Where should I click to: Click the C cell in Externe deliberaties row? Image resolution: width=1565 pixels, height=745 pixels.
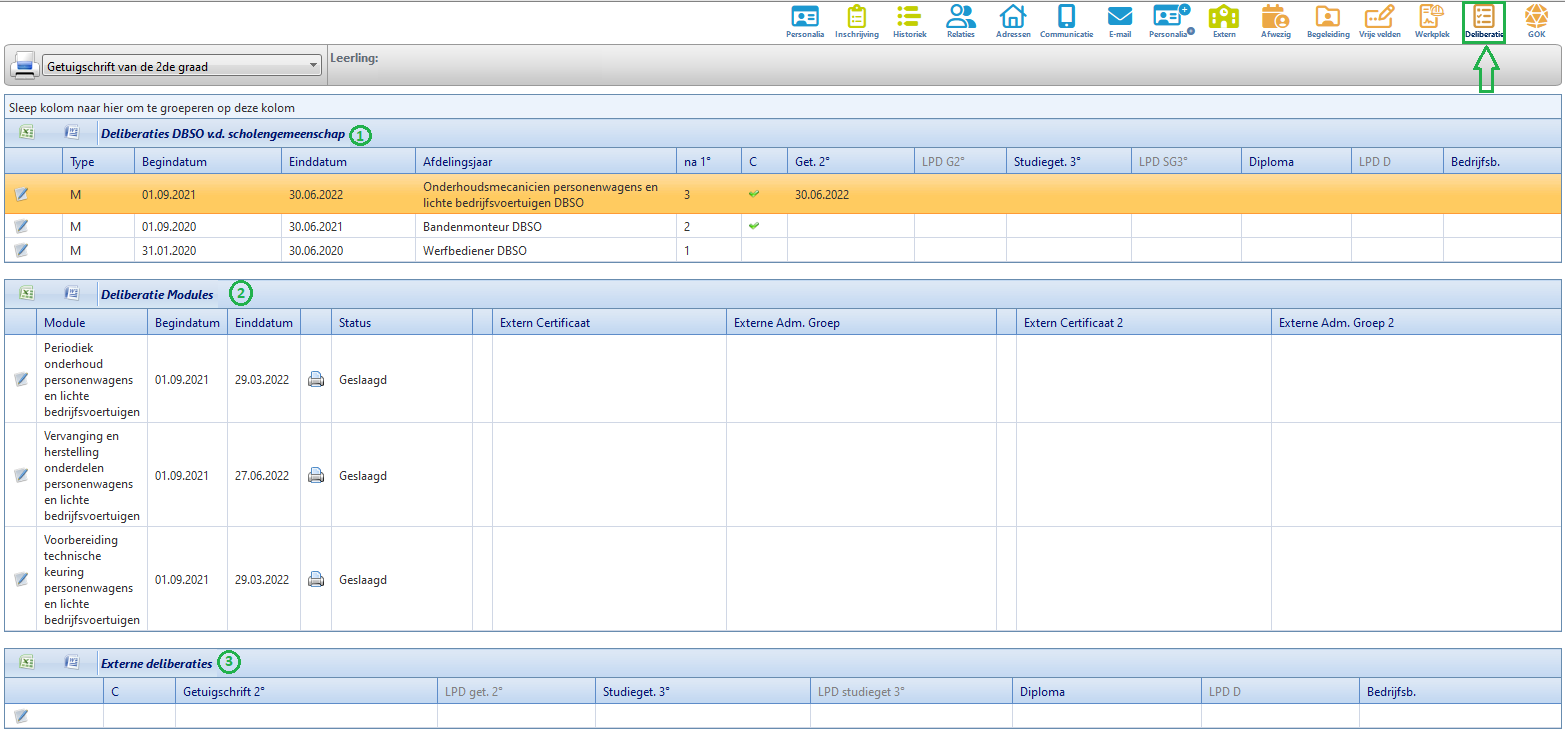coord(139,716)
